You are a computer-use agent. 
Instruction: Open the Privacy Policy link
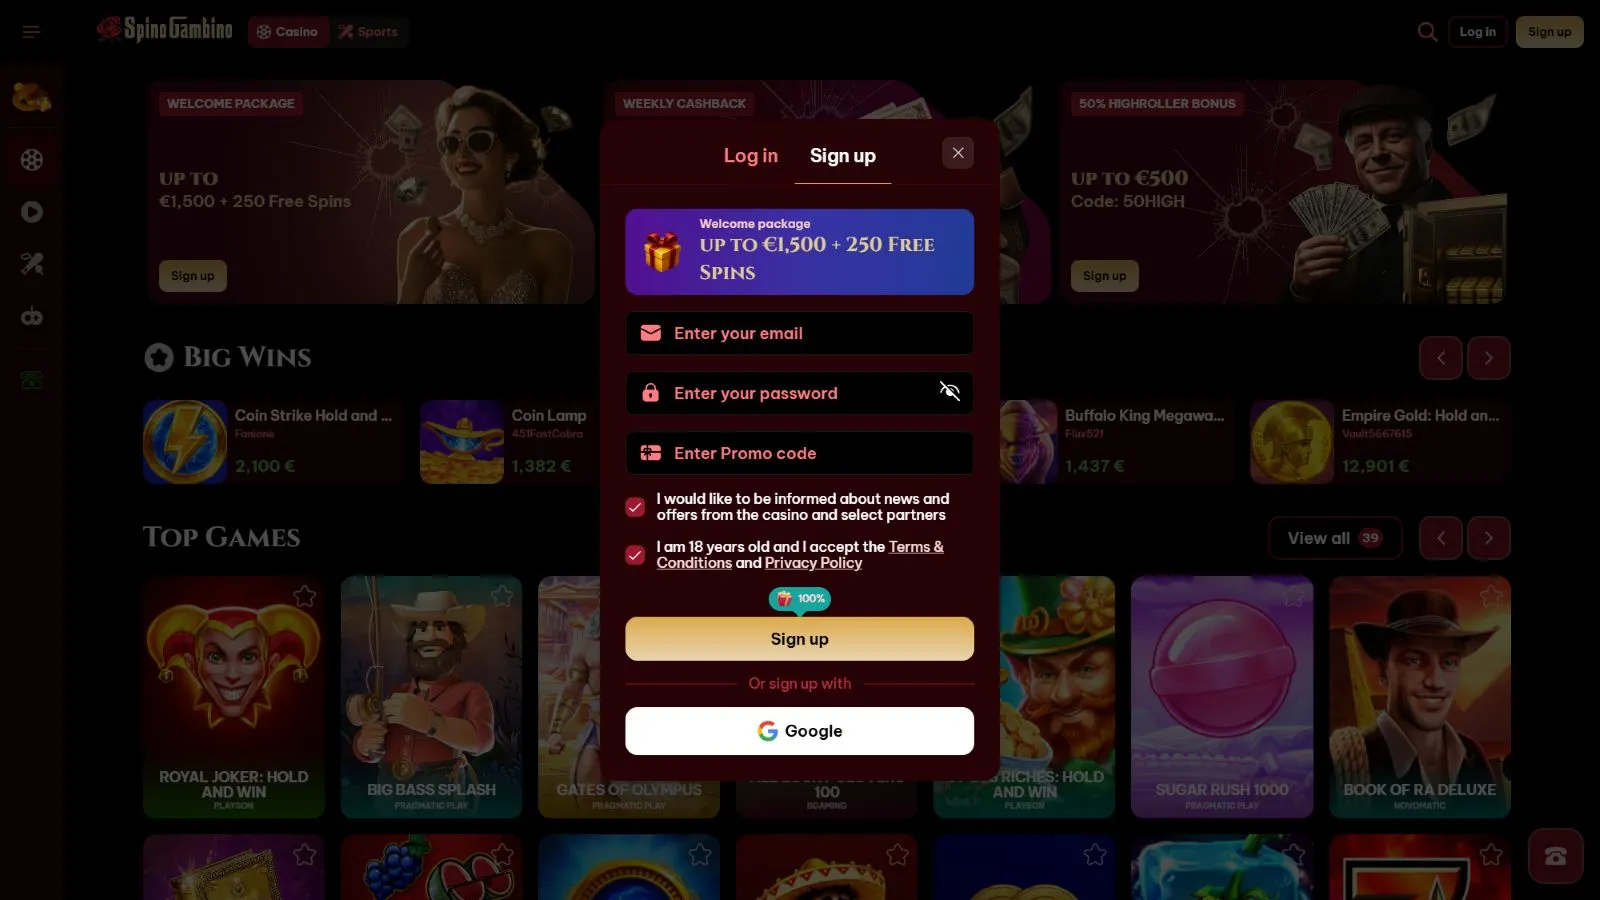coord(813,563)
